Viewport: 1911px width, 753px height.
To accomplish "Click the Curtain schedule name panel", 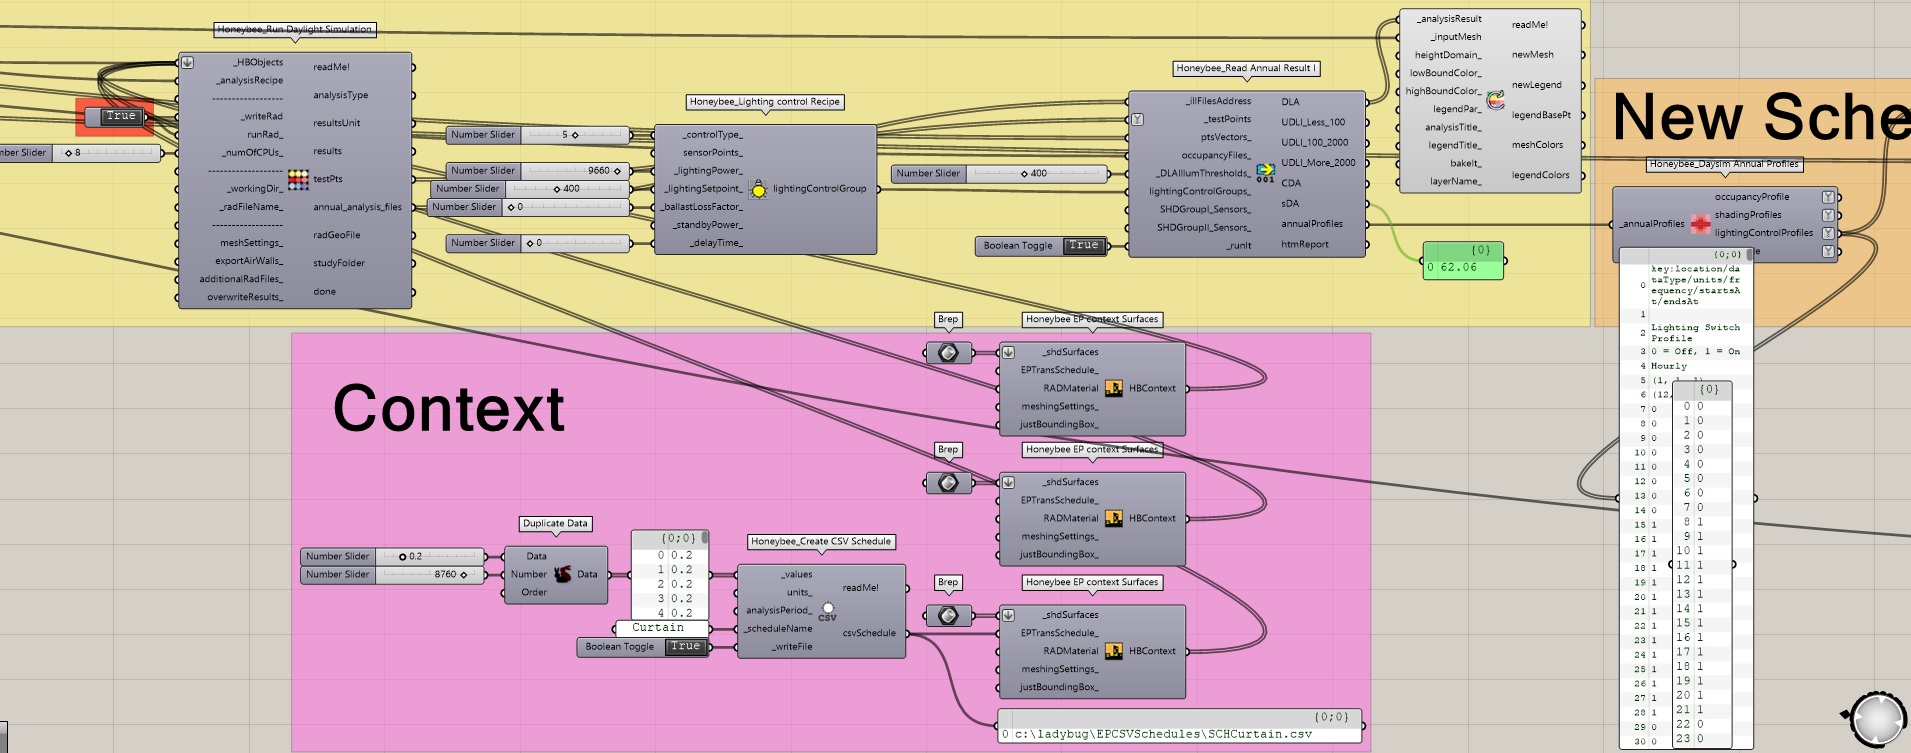I will coord(661,628).
